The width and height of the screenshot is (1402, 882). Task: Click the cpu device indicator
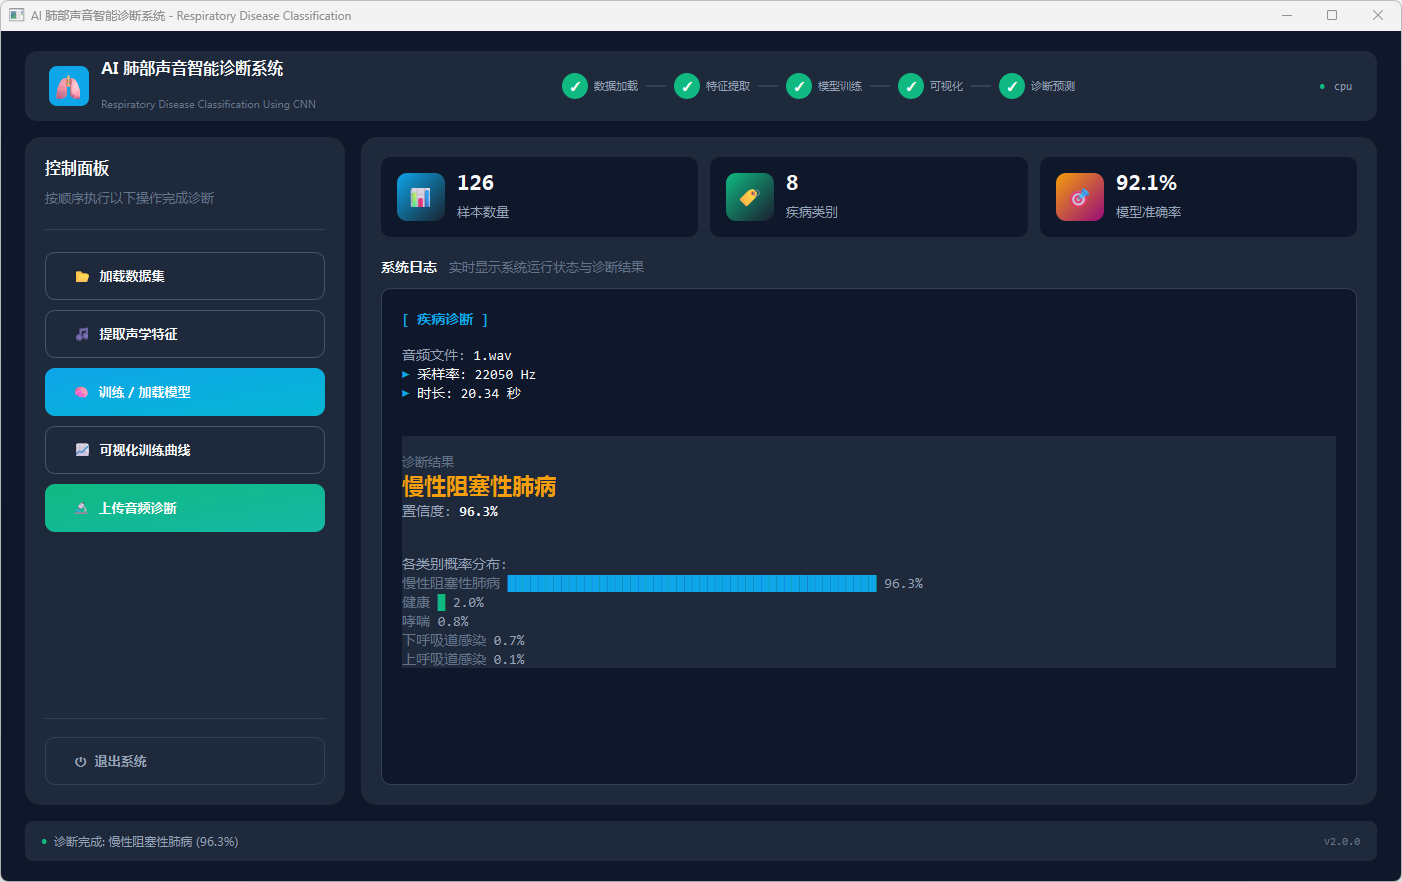[1342, 87]
